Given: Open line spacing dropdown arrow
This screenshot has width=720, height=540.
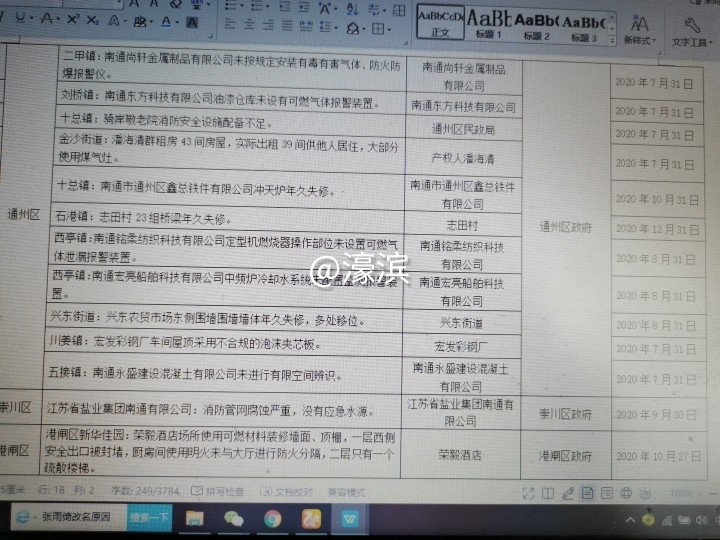Looking at the screenshot, I should (x=336, y=28).
